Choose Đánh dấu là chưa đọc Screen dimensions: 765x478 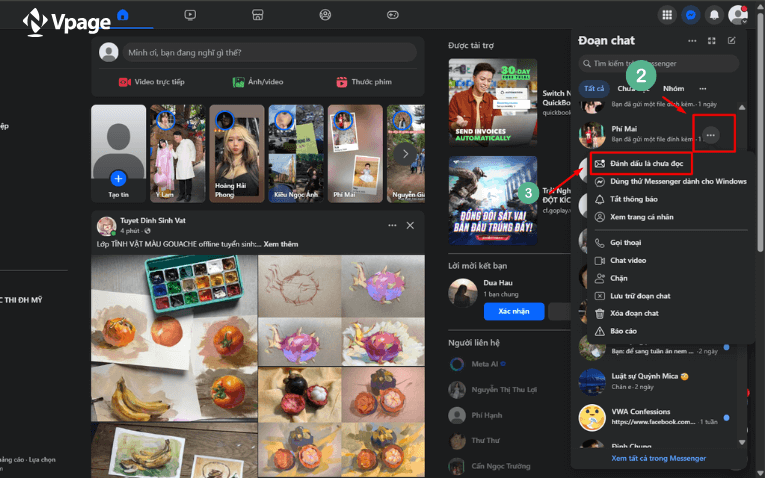641,163
